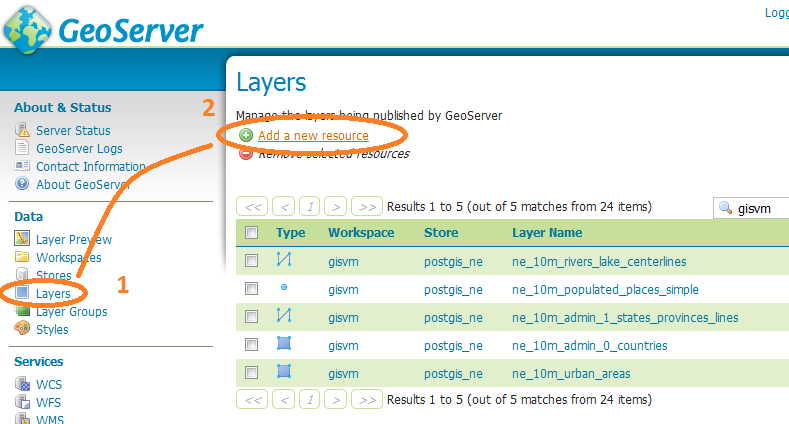789x424 pixels.
Task: Click the WFS service icon
Action: [22, 402]
